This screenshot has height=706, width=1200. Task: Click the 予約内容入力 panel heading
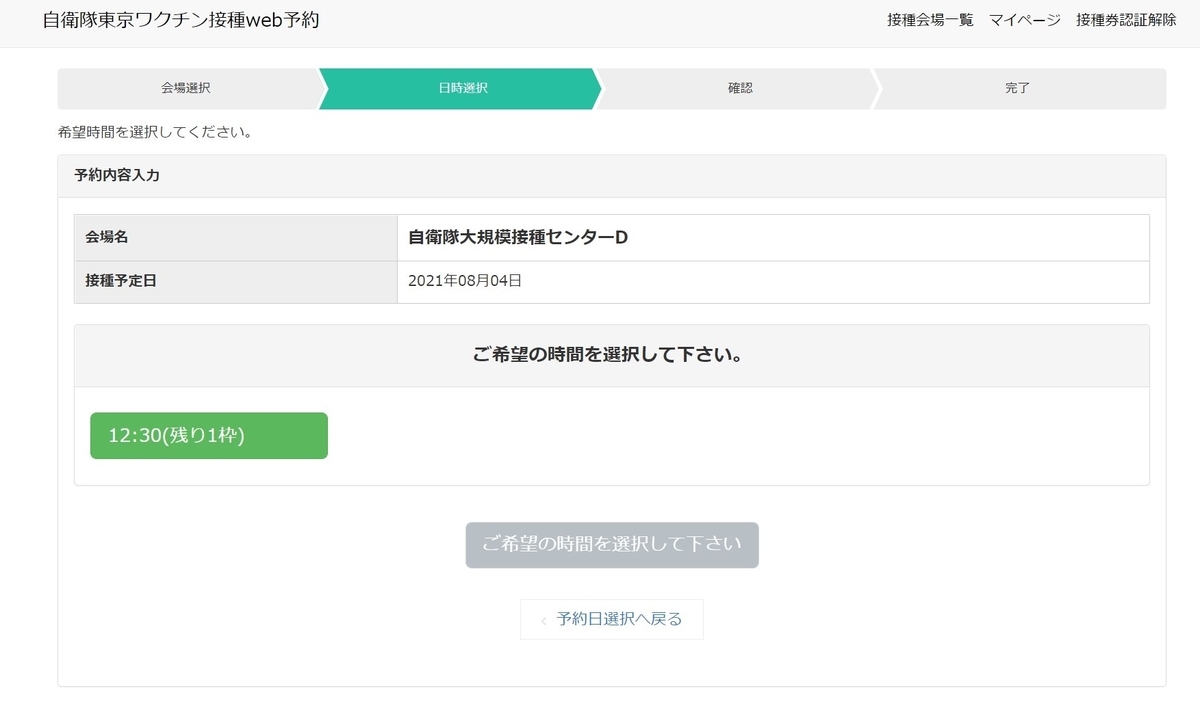[117, 175]
